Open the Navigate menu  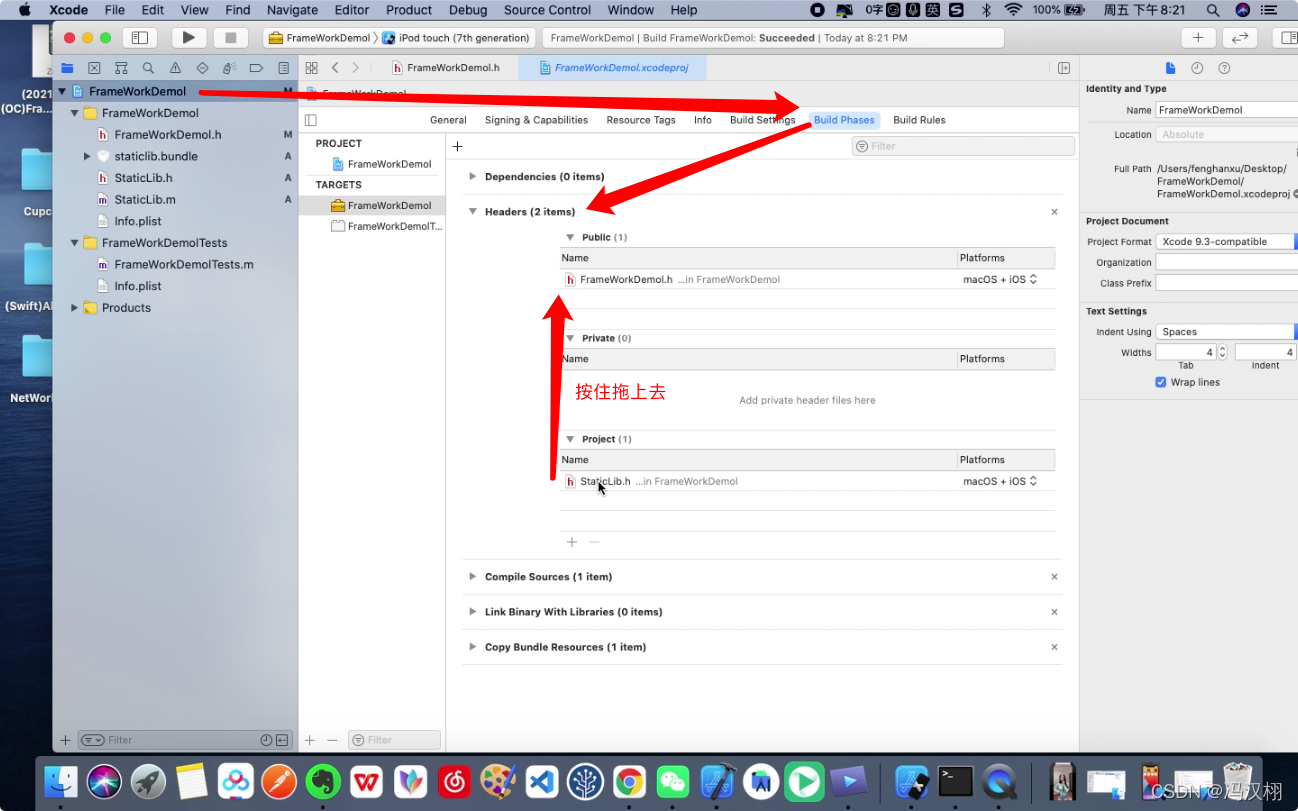click(x=292, y=10)
